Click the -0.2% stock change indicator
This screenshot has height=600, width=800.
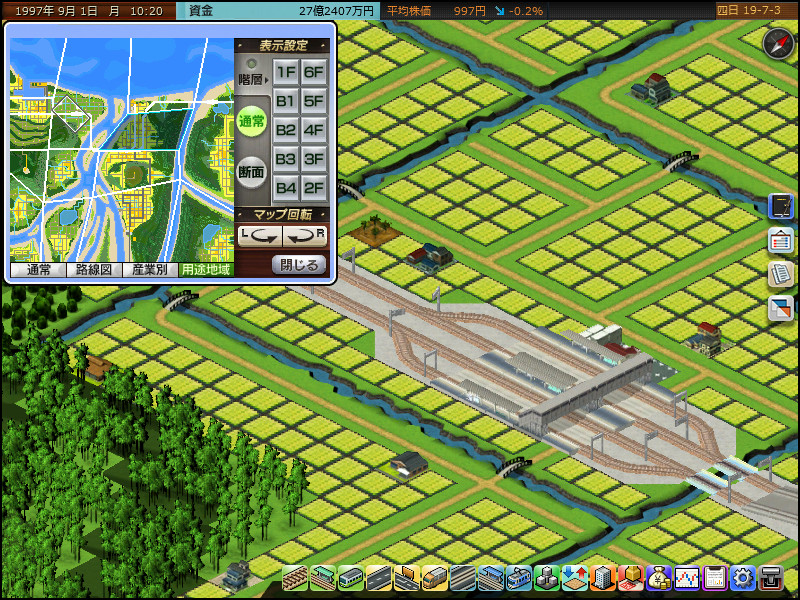(x=519, y=11)
